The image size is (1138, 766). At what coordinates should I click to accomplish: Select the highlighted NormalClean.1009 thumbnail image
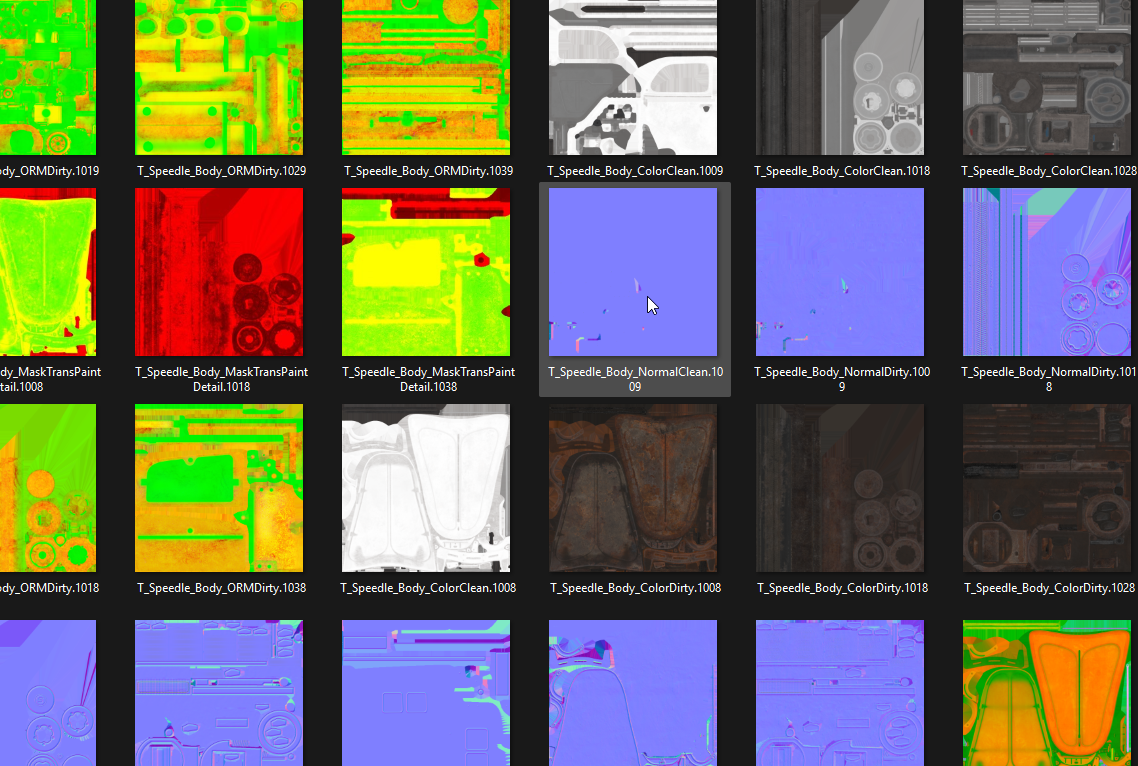[633, 272]
